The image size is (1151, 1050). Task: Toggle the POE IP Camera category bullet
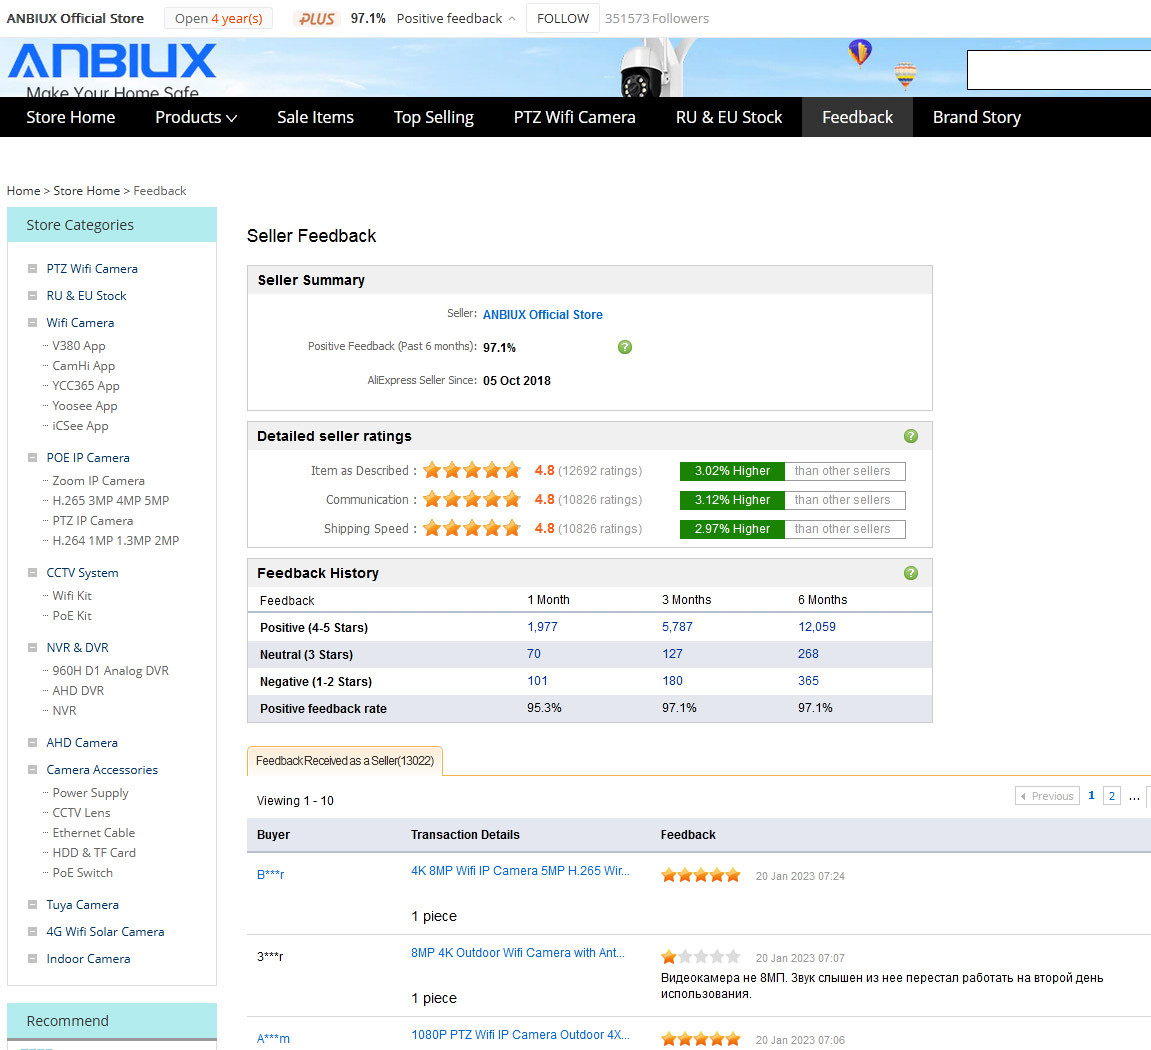(33, 458)
